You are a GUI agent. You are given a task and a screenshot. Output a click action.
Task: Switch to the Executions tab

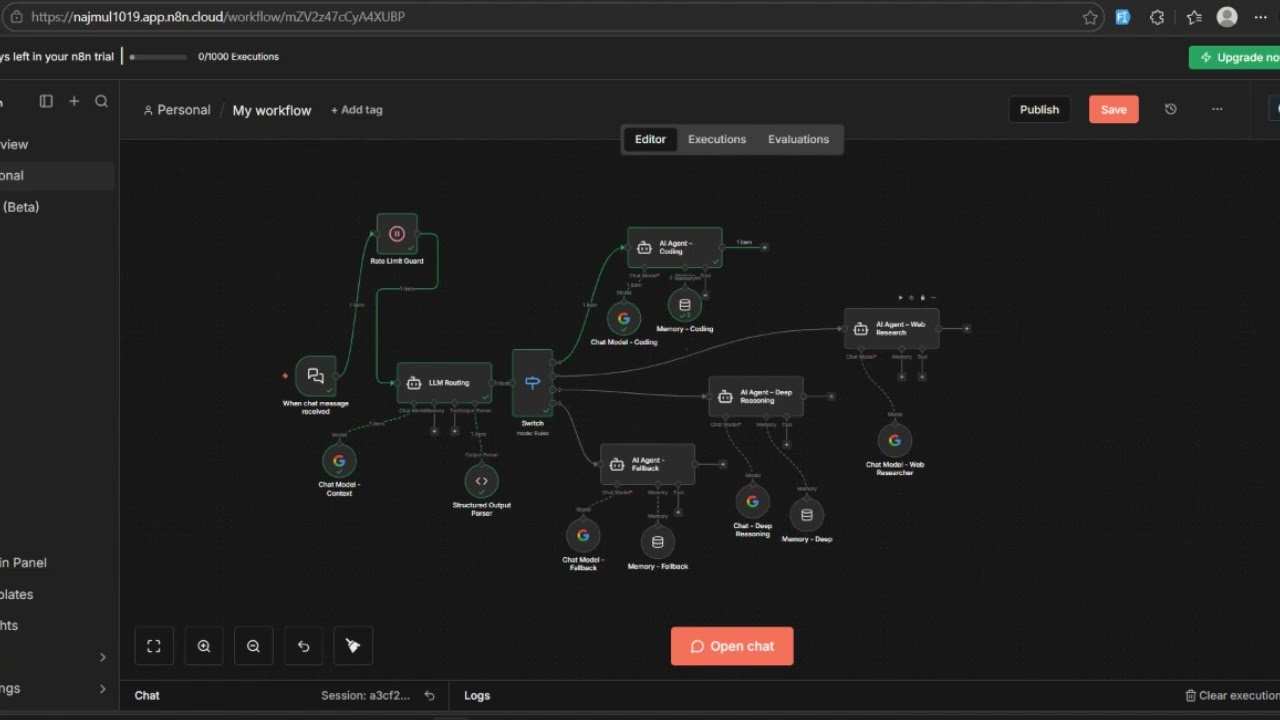coord(717,139)
